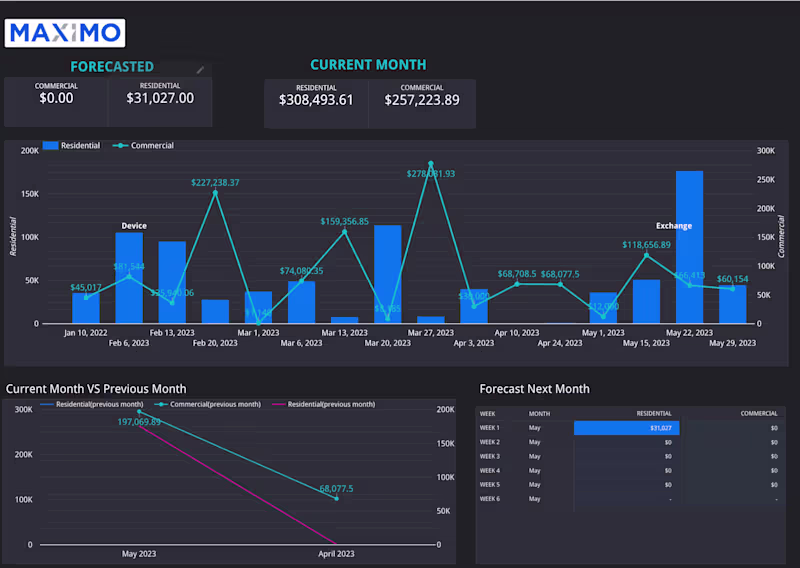Click the MAXIMO logo

[65, 33]
